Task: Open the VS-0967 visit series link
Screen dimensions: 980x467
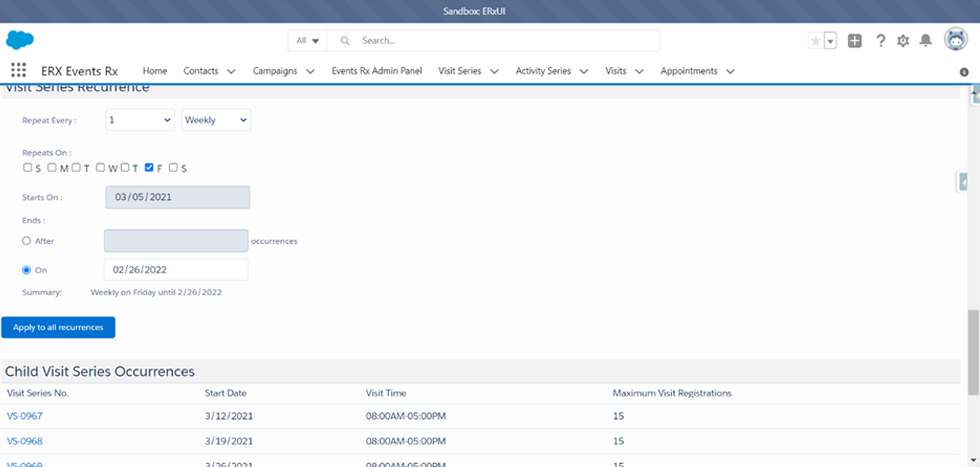Action: point(25,416)
